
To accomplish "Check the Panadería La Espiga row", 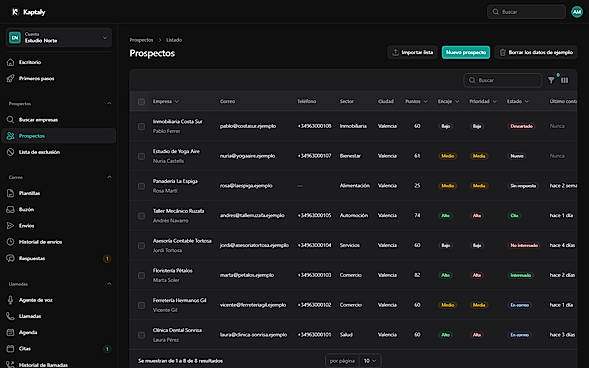I will [x=141, y=186].
